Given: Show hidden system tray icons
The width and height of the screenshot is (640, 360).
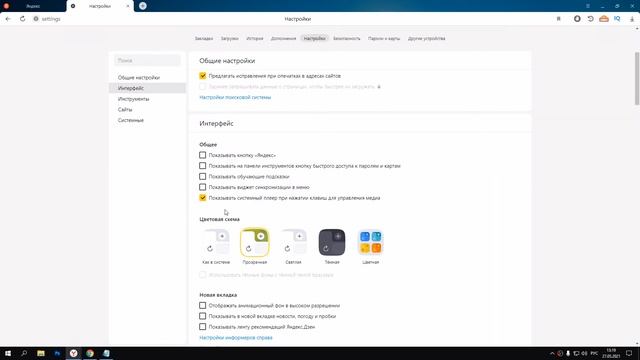Looking at the screenshot, I should [x=552, y=353].
